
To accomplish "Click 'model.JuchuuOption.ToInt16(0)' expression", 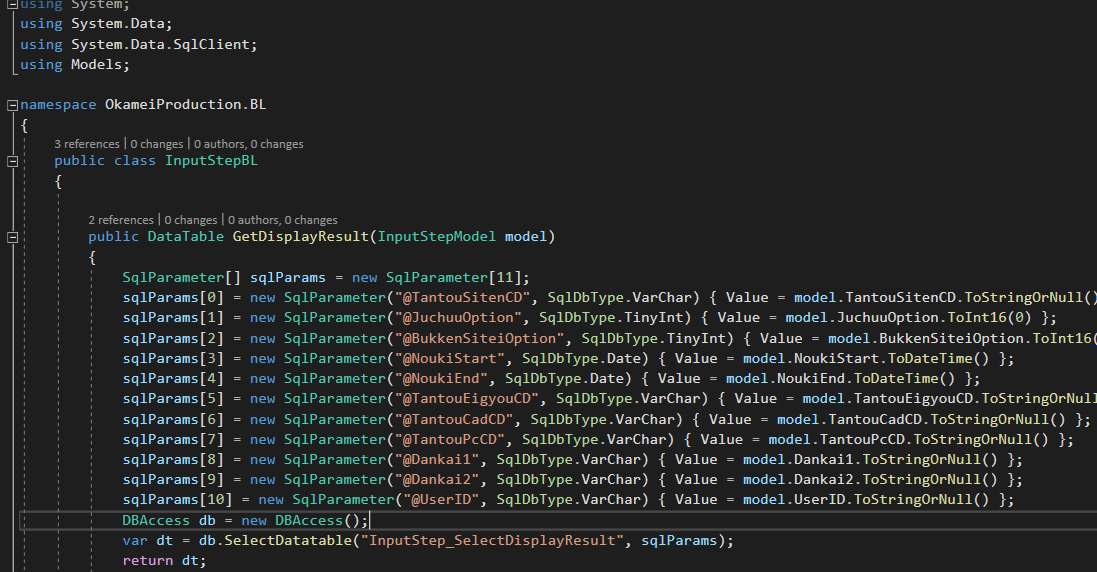I will coord(908,317).
